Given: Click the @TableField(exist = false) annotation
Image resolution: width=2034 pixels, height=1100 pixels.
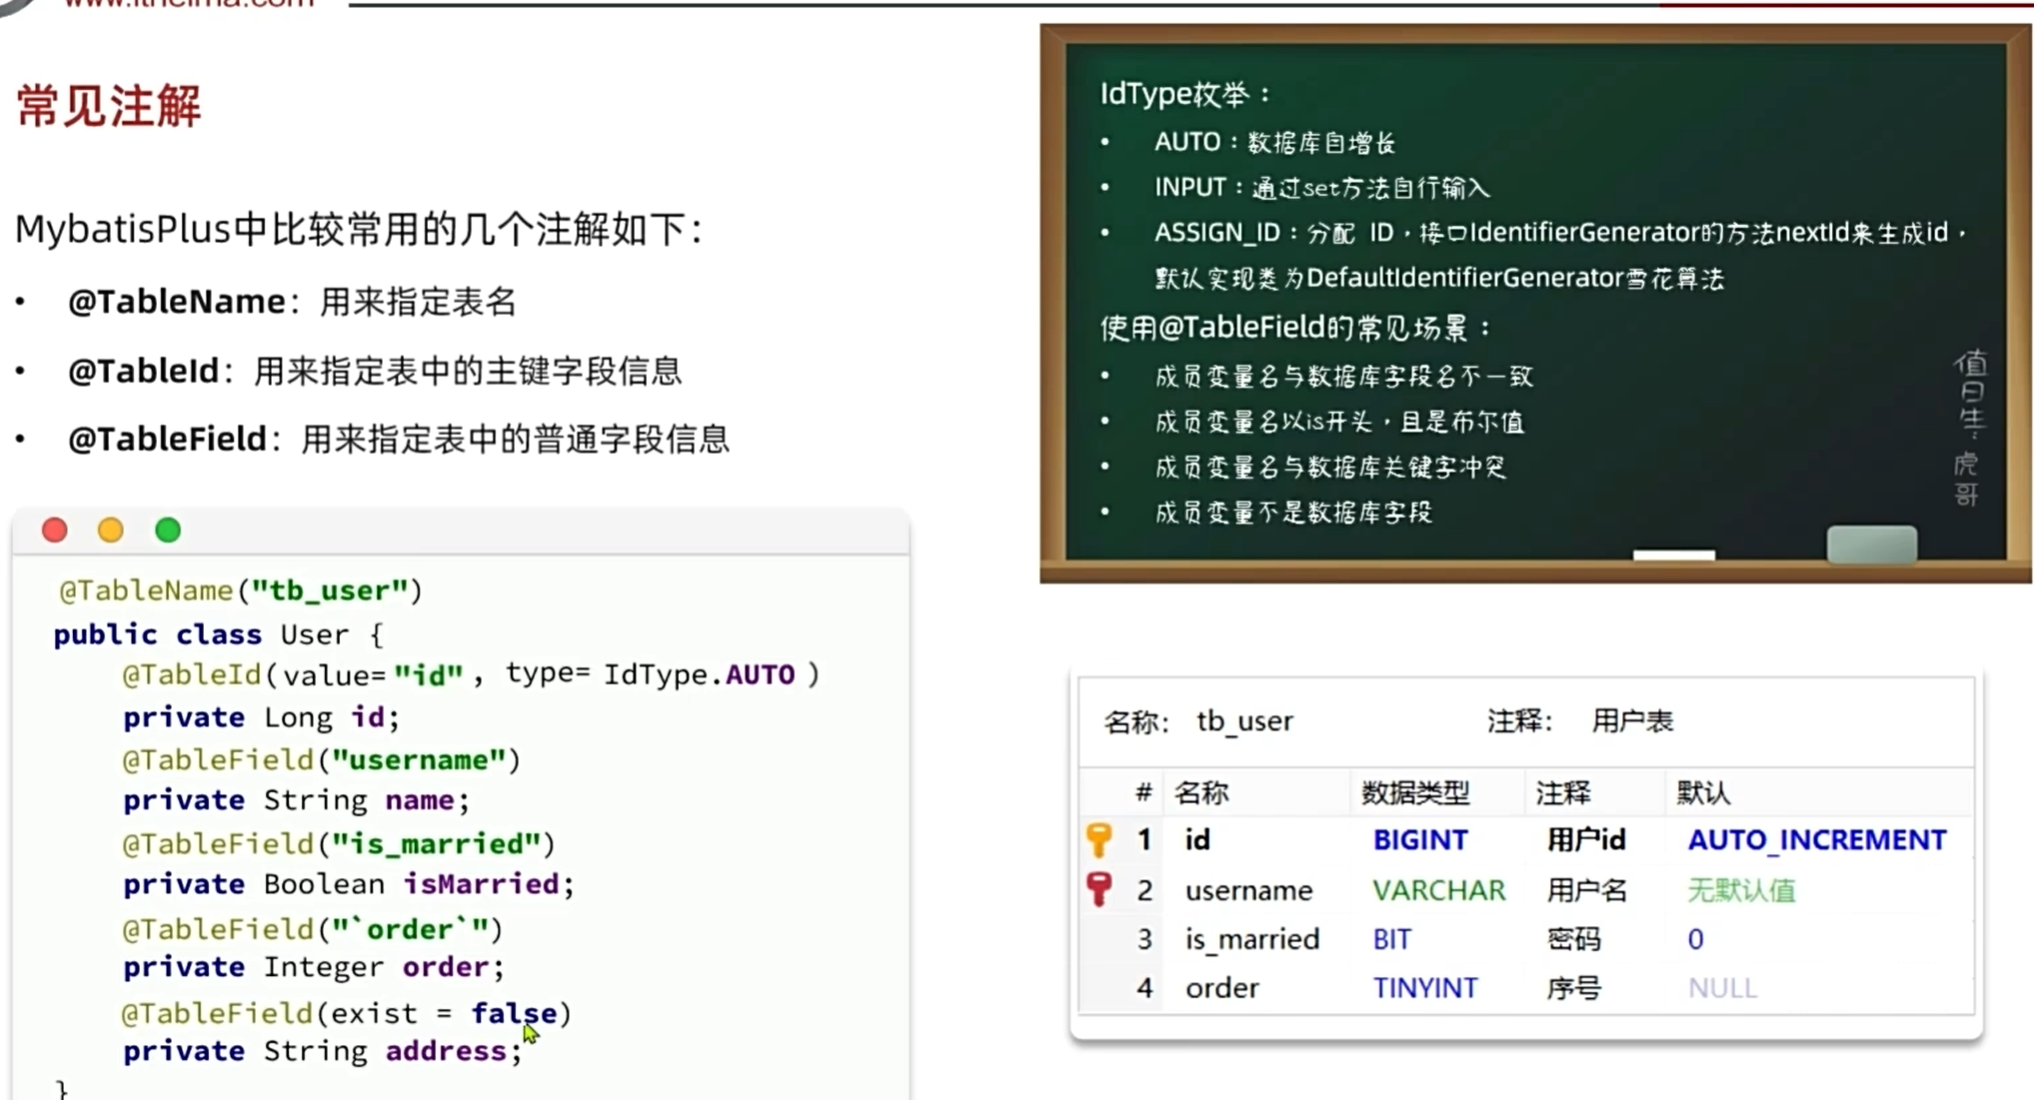Looking at the screenshot, I should [x=345, y=1013].
